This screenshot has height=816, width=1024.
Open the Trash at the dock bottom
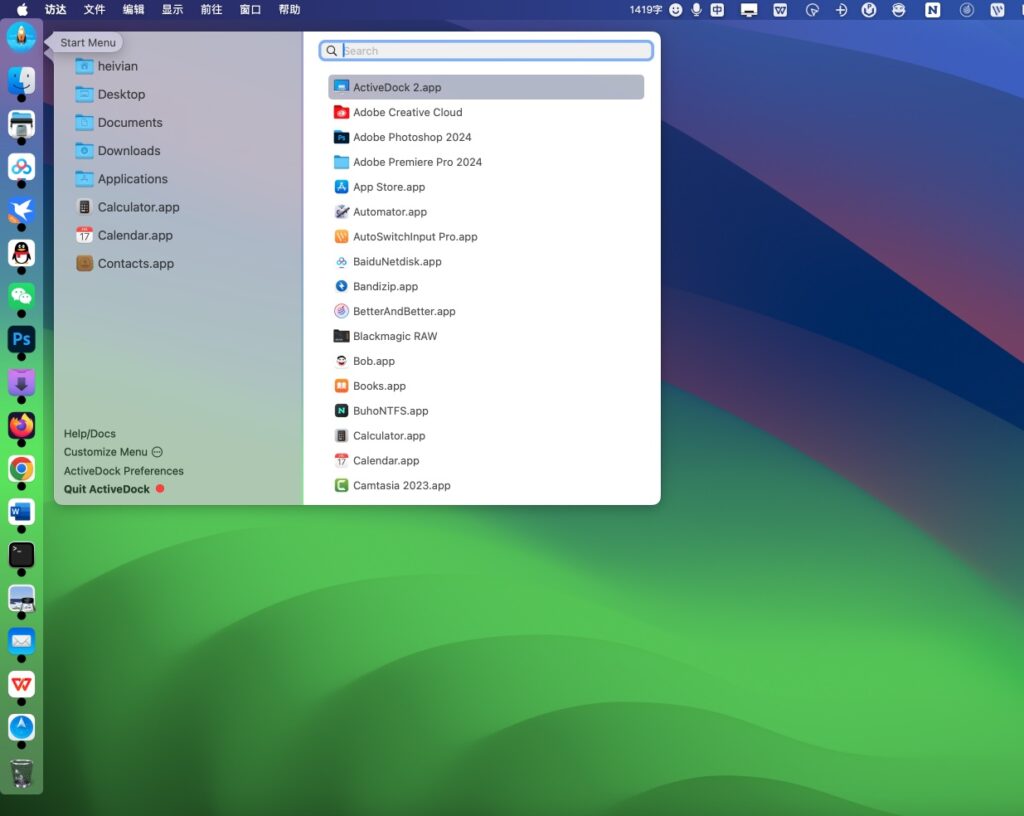coord(21,773)
